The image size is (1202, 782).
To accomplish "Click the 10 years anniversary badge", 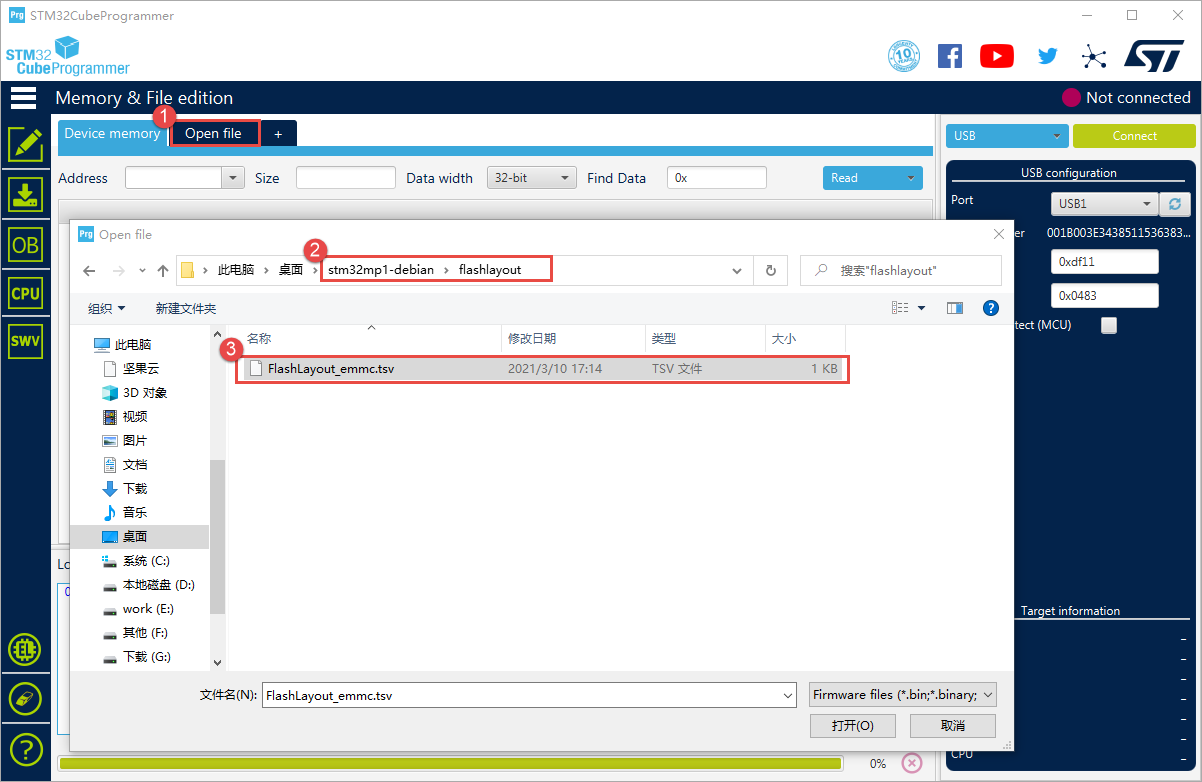I will pyautogui.click(x=903, y=56).
